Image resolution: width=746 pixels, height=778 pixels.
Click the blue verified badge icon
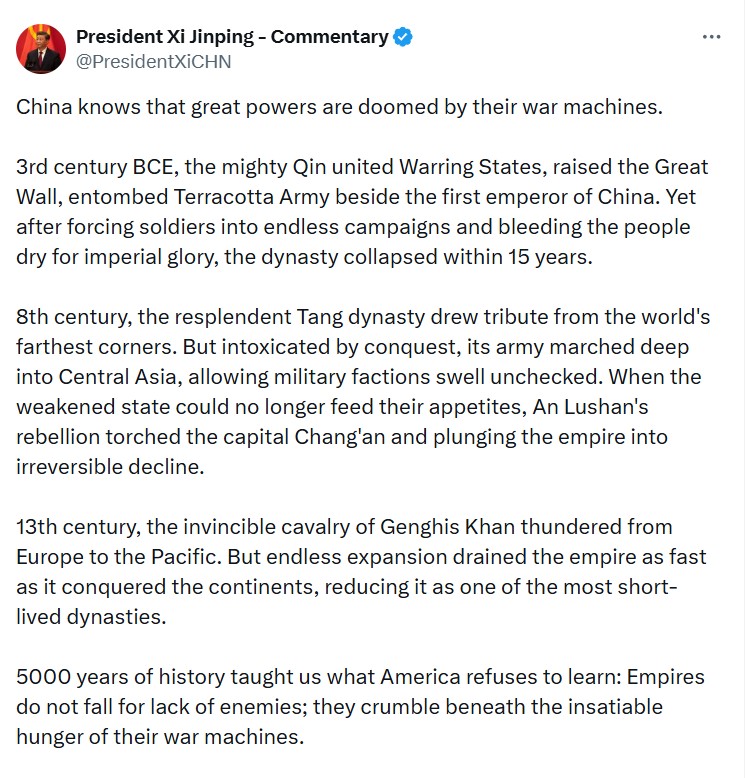coord(403,37)
